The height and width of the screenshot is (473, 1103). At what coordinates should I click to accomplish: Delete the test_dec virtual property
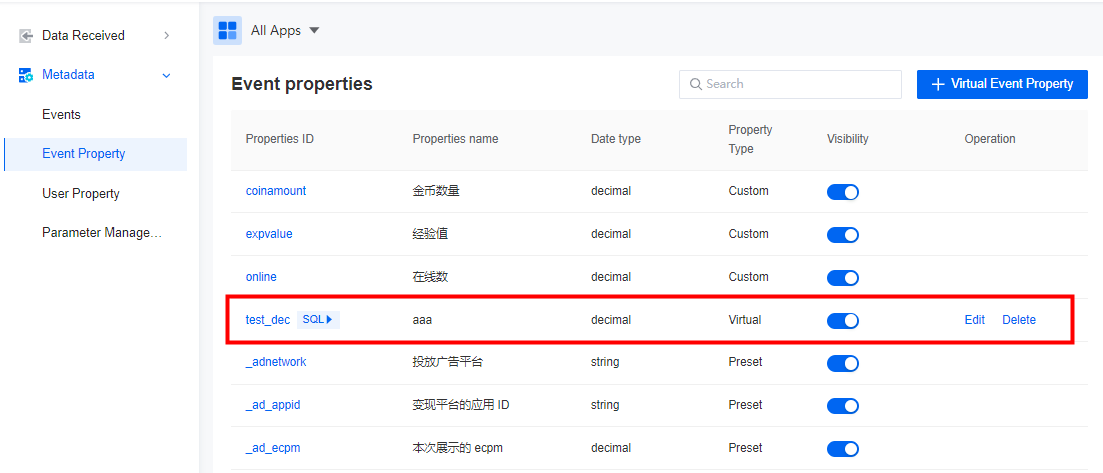[x=1019, y=320]
